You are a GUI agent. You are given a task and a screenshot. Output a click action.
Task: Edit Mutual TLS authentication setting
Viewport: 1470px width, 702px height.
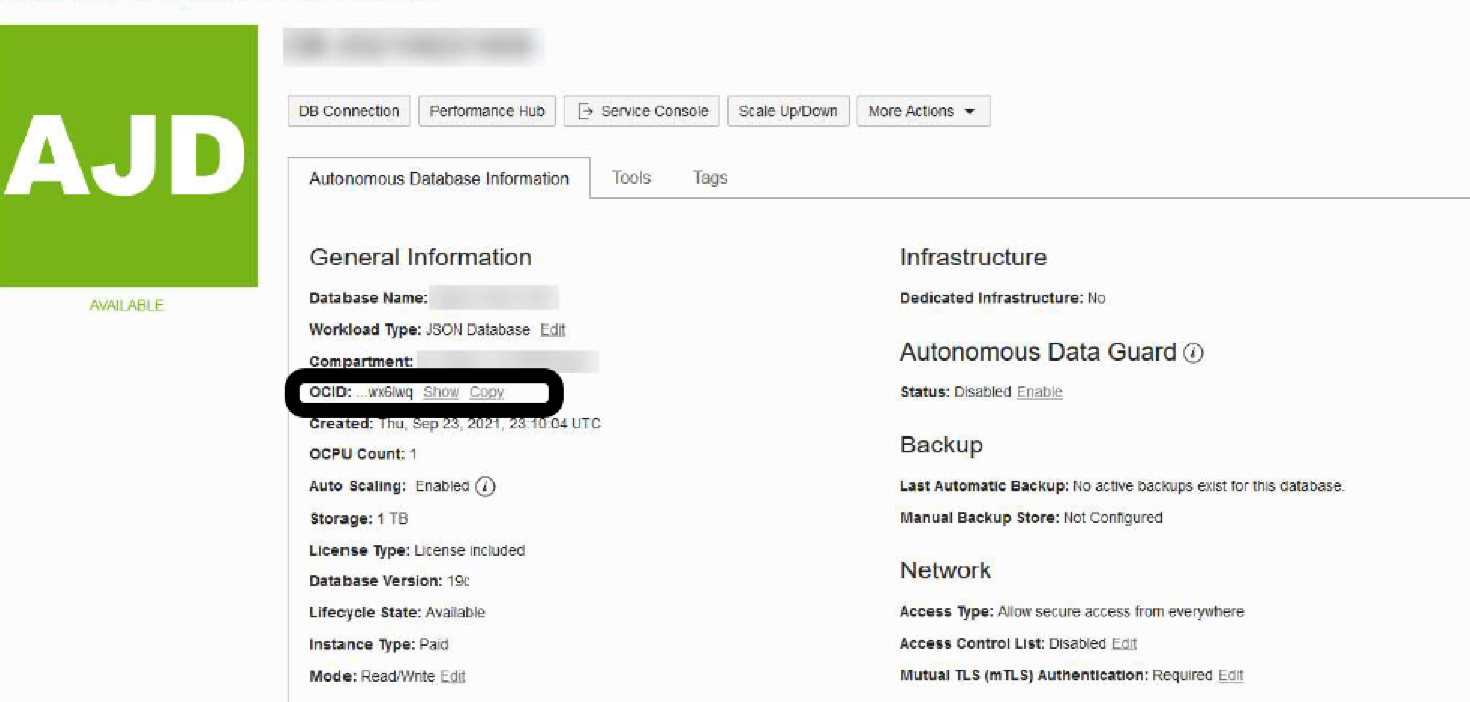[x=1231, y=676]
